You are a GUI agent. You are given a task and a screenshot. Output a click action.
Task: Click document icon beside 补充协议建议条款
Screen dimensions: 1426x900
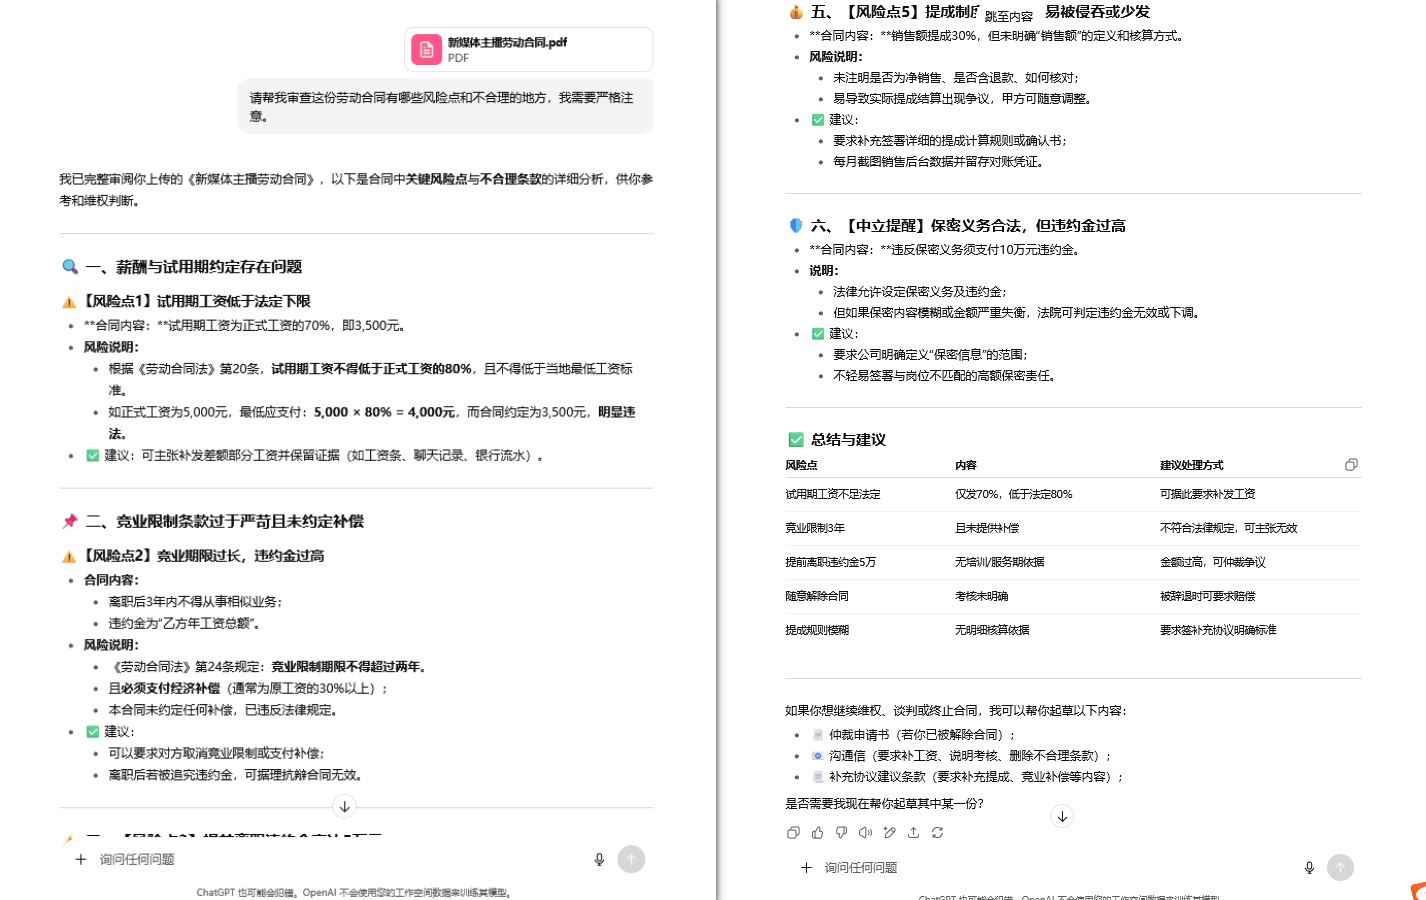tap(818, 776)
